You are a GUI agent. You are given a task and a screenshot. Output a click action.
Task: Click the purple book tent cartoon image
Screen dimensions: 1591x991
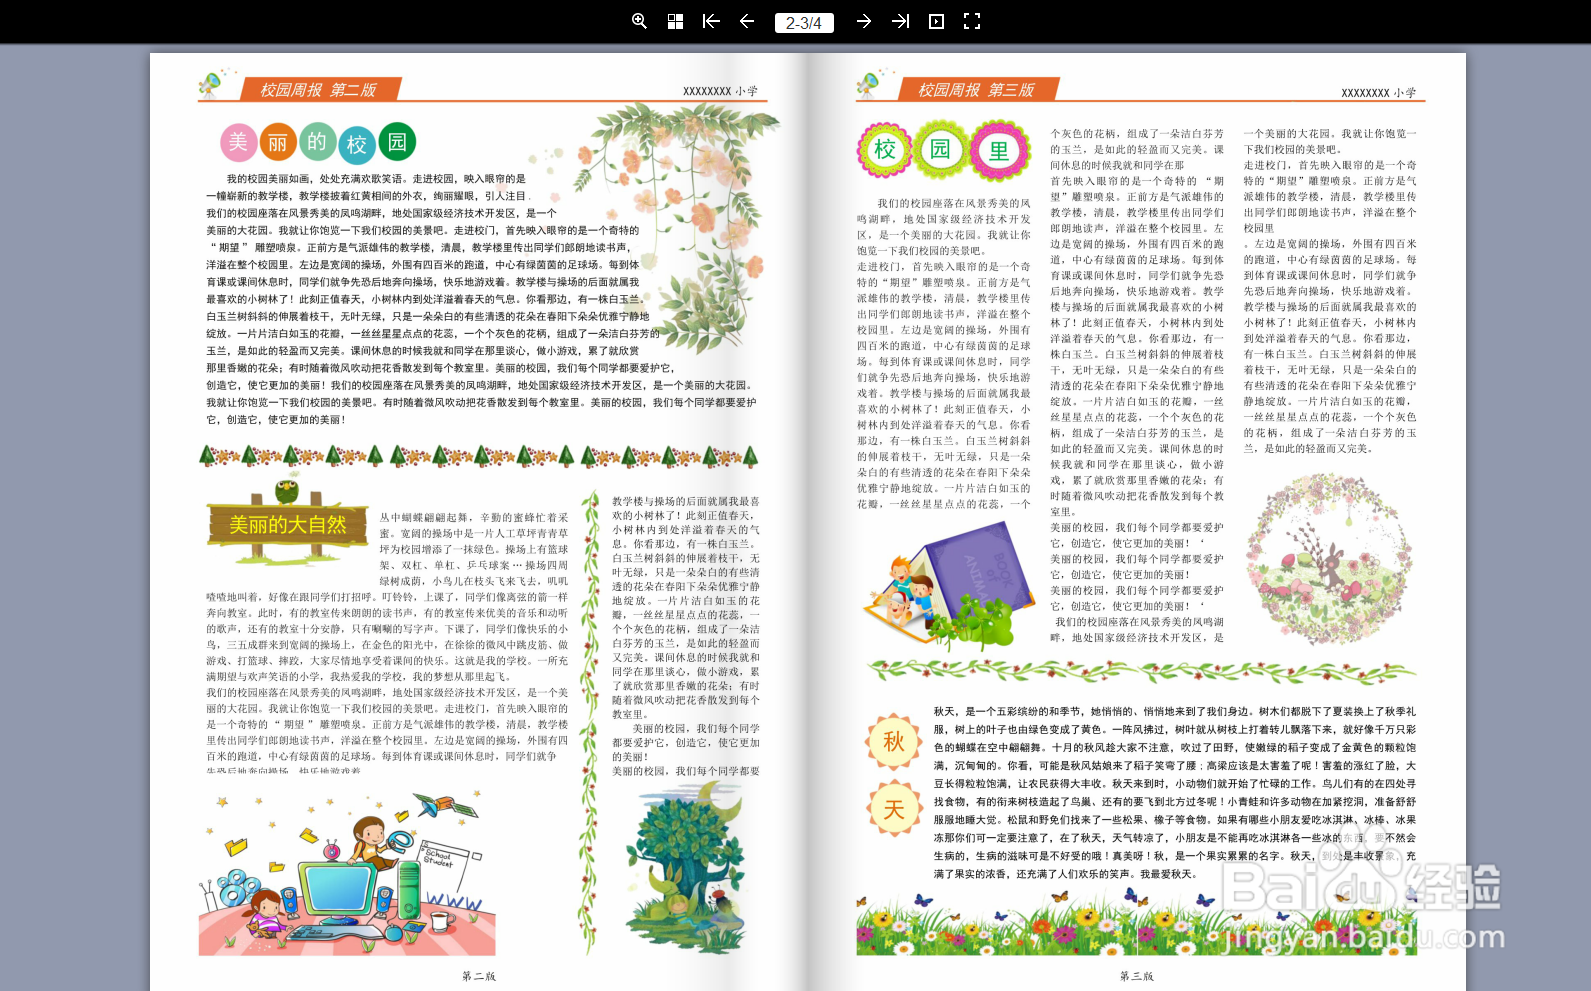(949, 584)
